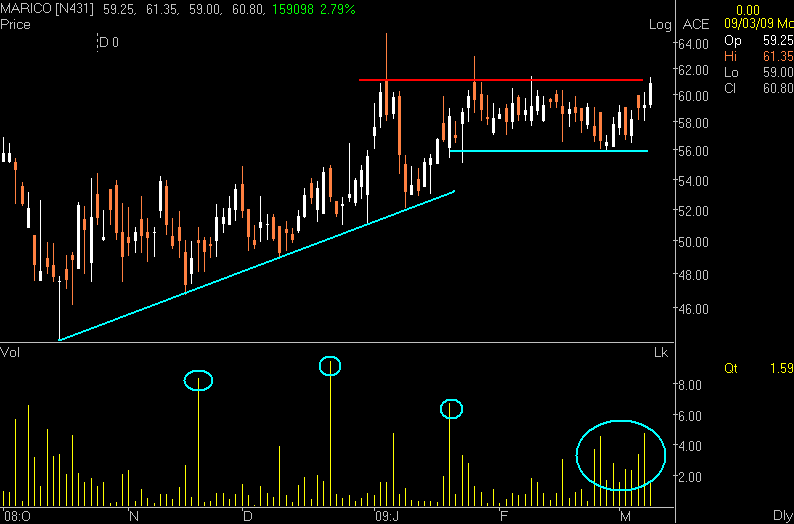
Task: Select the Lo row in the data panel
Action: [x=759, y=72]
